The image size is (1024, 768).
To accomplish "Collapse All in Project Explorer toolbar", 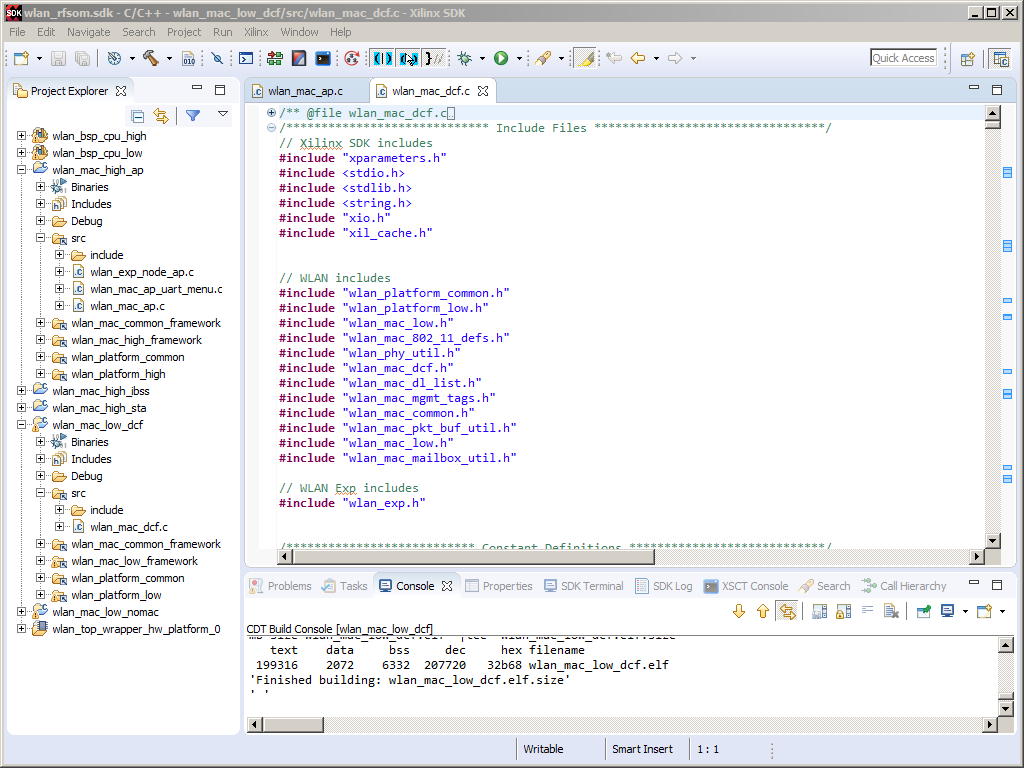I will 137,116.
